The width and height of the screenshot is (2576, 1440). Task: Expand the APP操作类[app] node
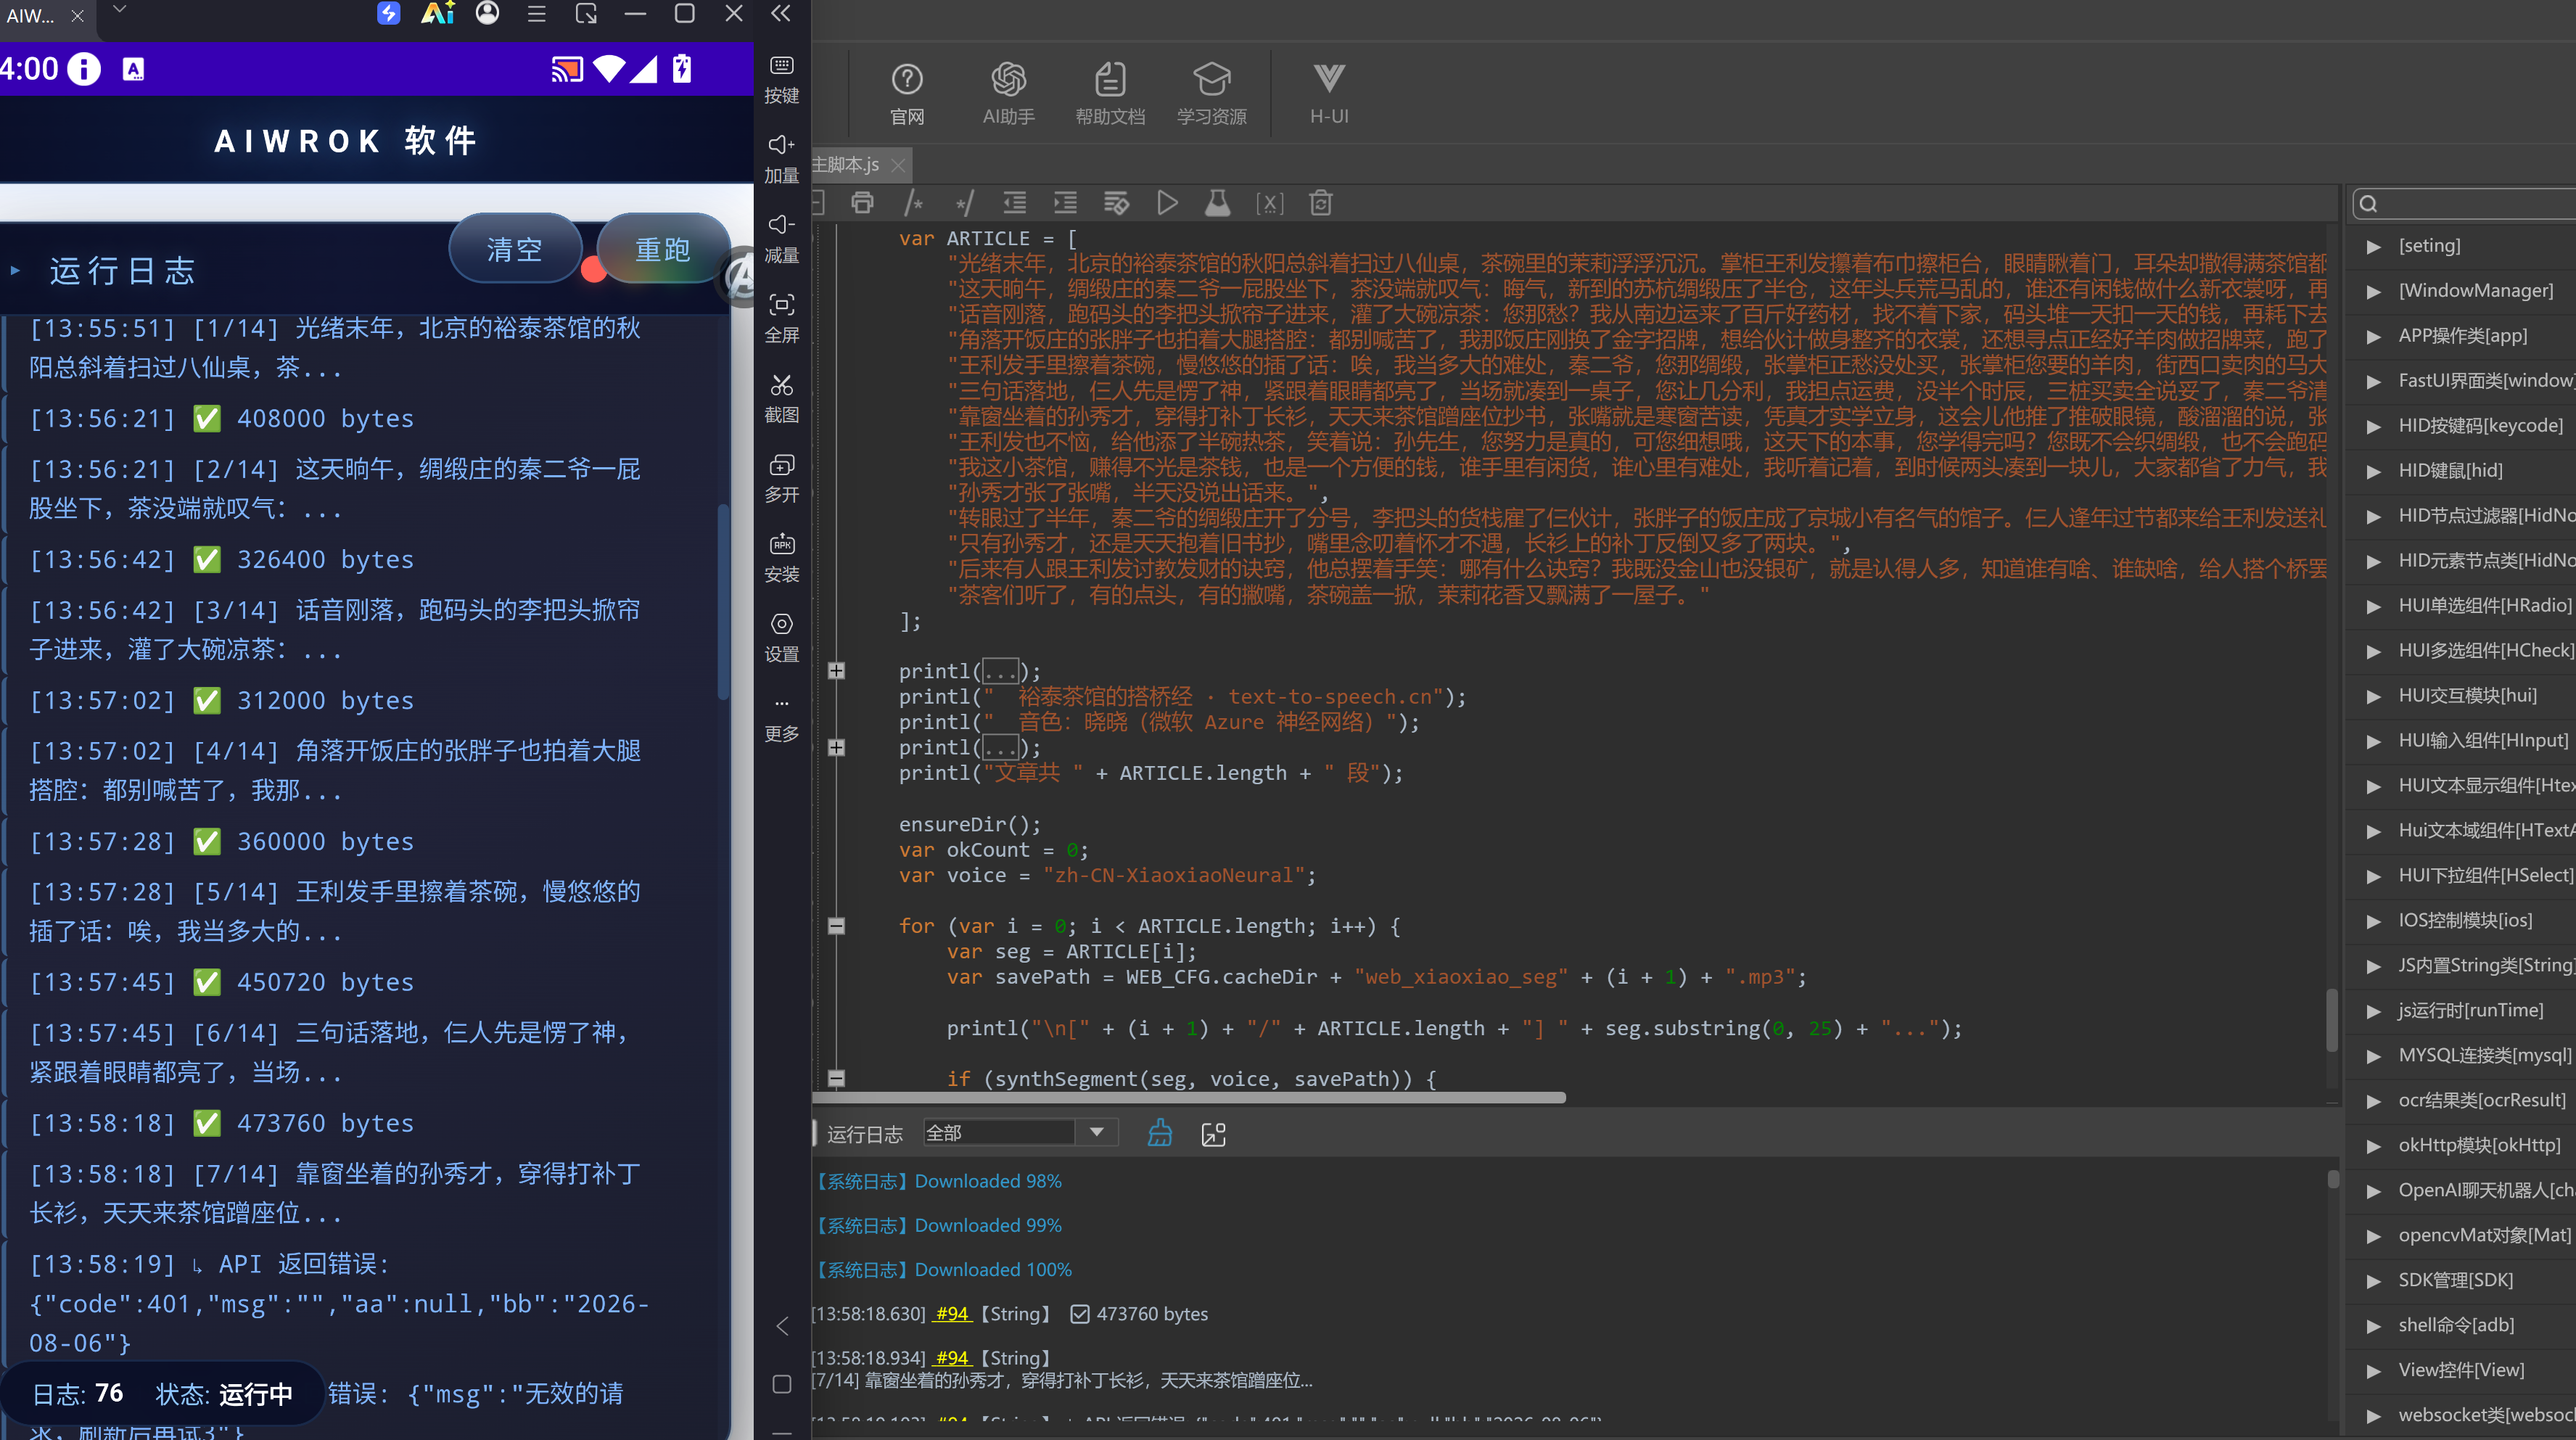tap(2373, 336)
